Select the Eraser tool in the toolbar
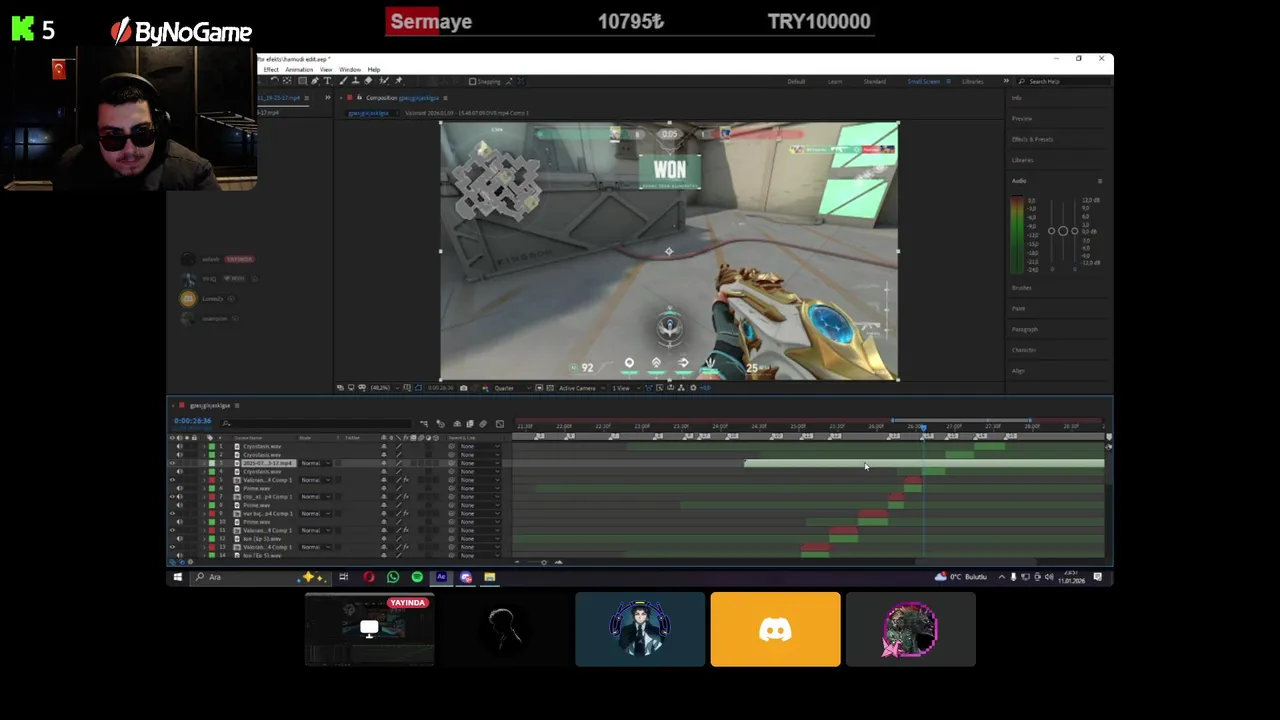 tap(368, 80)
